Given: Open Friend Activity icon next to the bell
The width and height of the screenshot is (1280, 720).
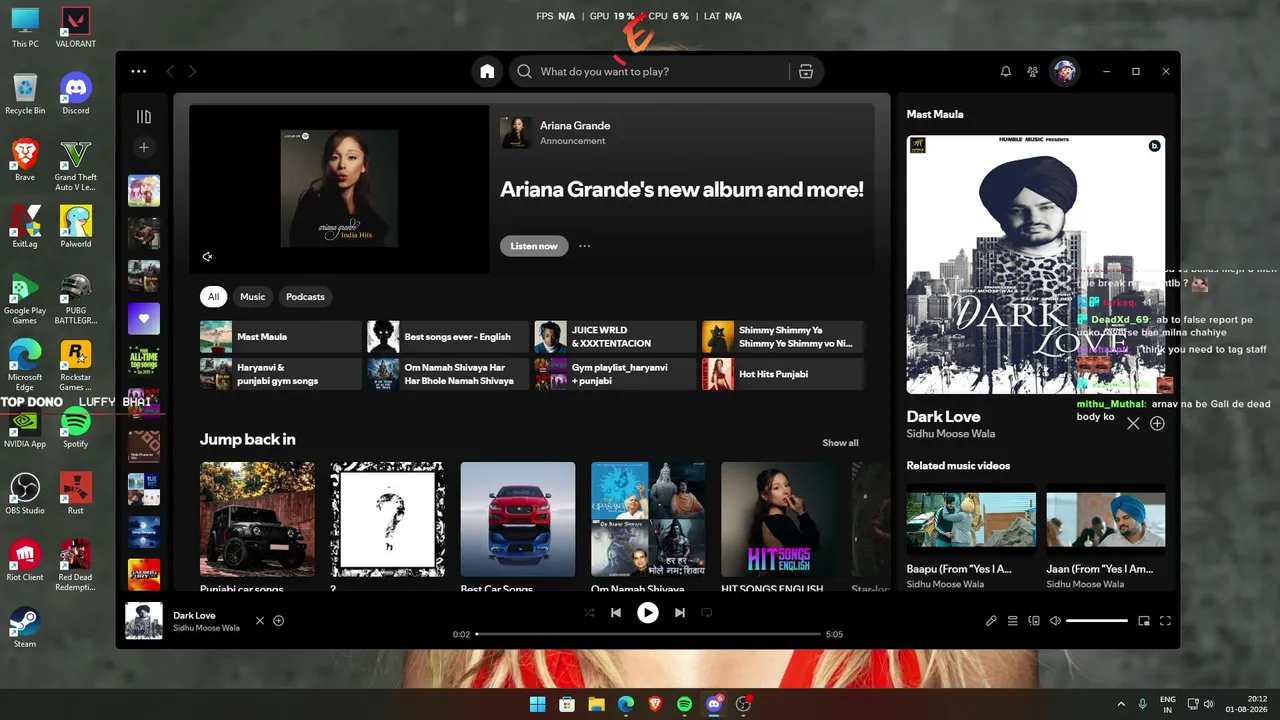Looking at the screenshot, I should coord(1033,72).
